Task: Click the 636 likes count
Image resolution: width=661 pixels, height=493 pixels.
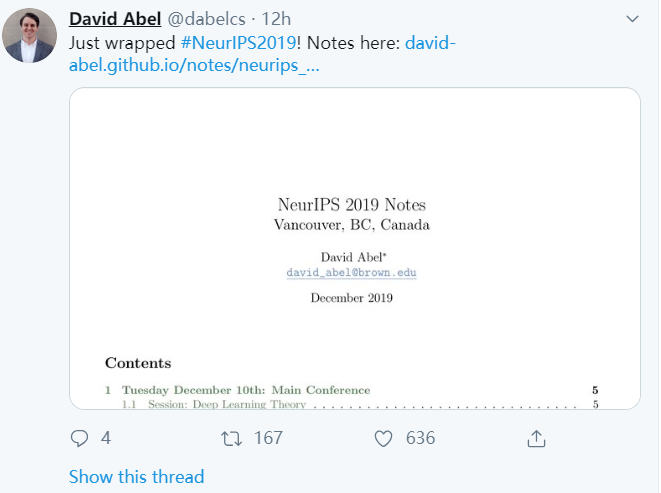Action: 420,438
